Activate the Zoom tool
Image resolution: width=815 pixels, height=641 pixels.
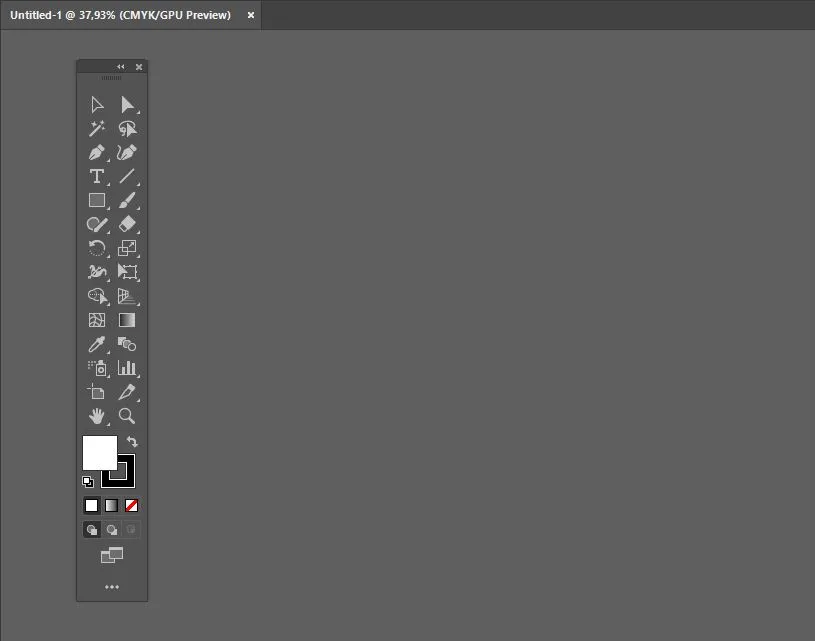pos(126,416)
